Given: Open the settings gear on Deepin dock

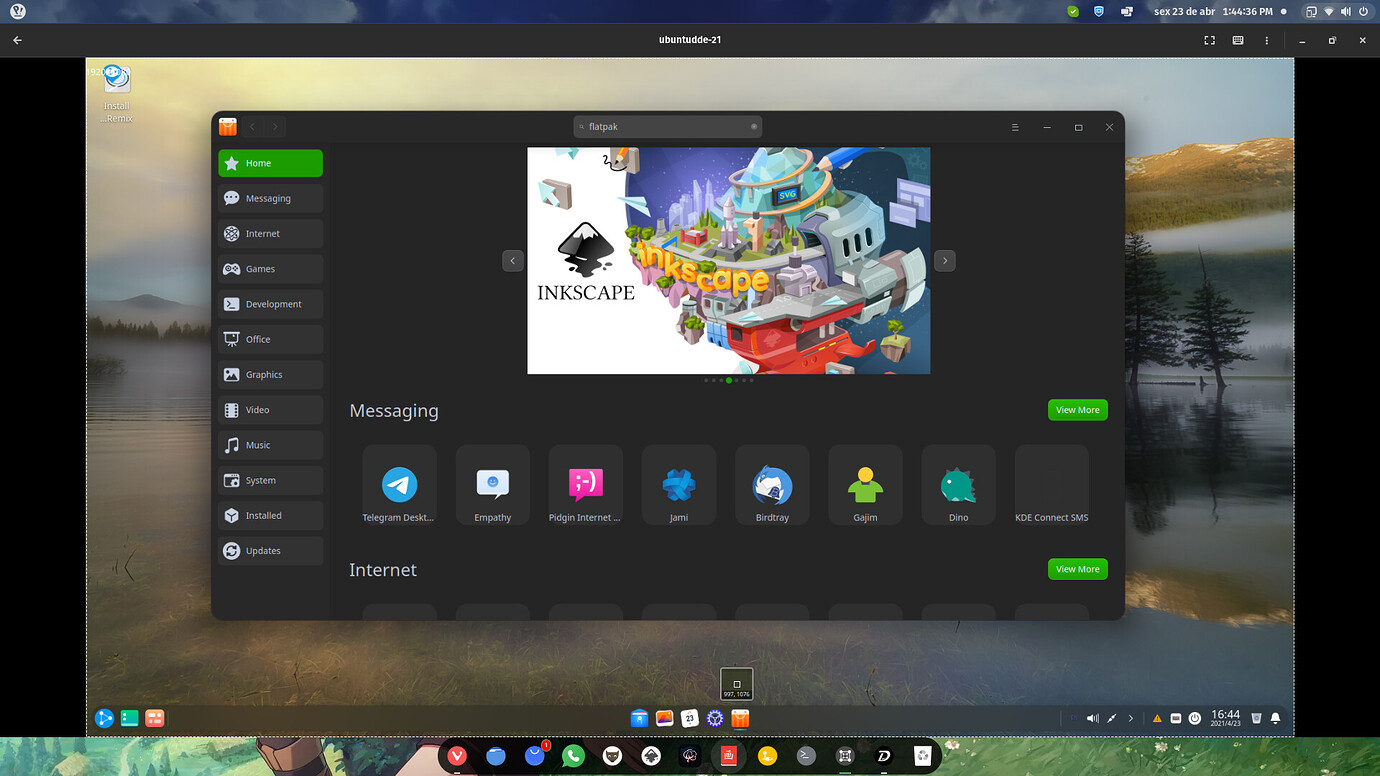Looking at the screenshot, I should pyautogui.click(x=715, y=718).
